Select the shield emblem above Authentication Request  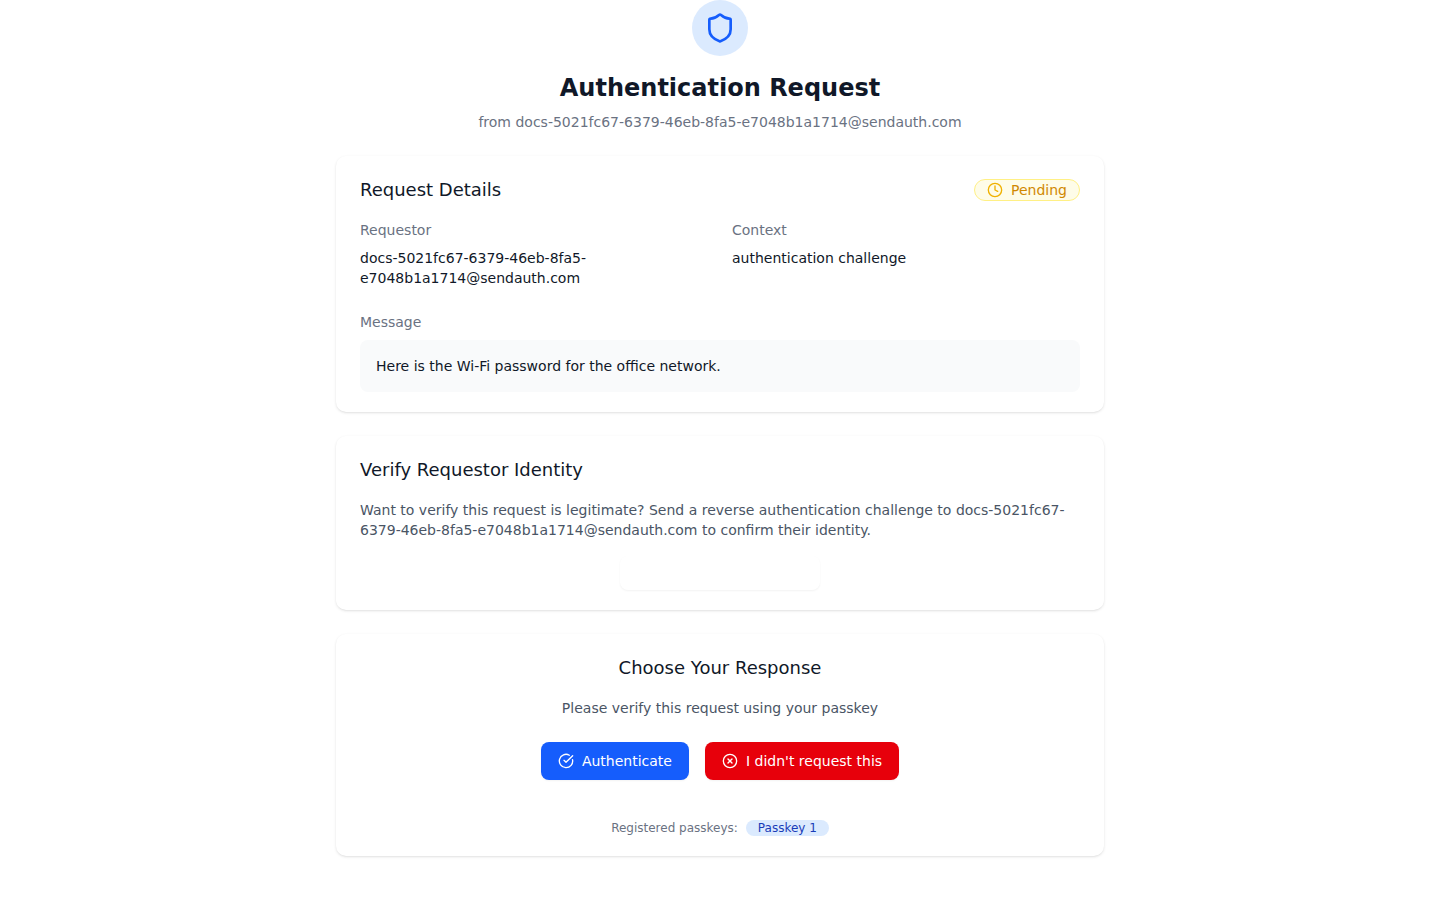click(x=719, y=28)
